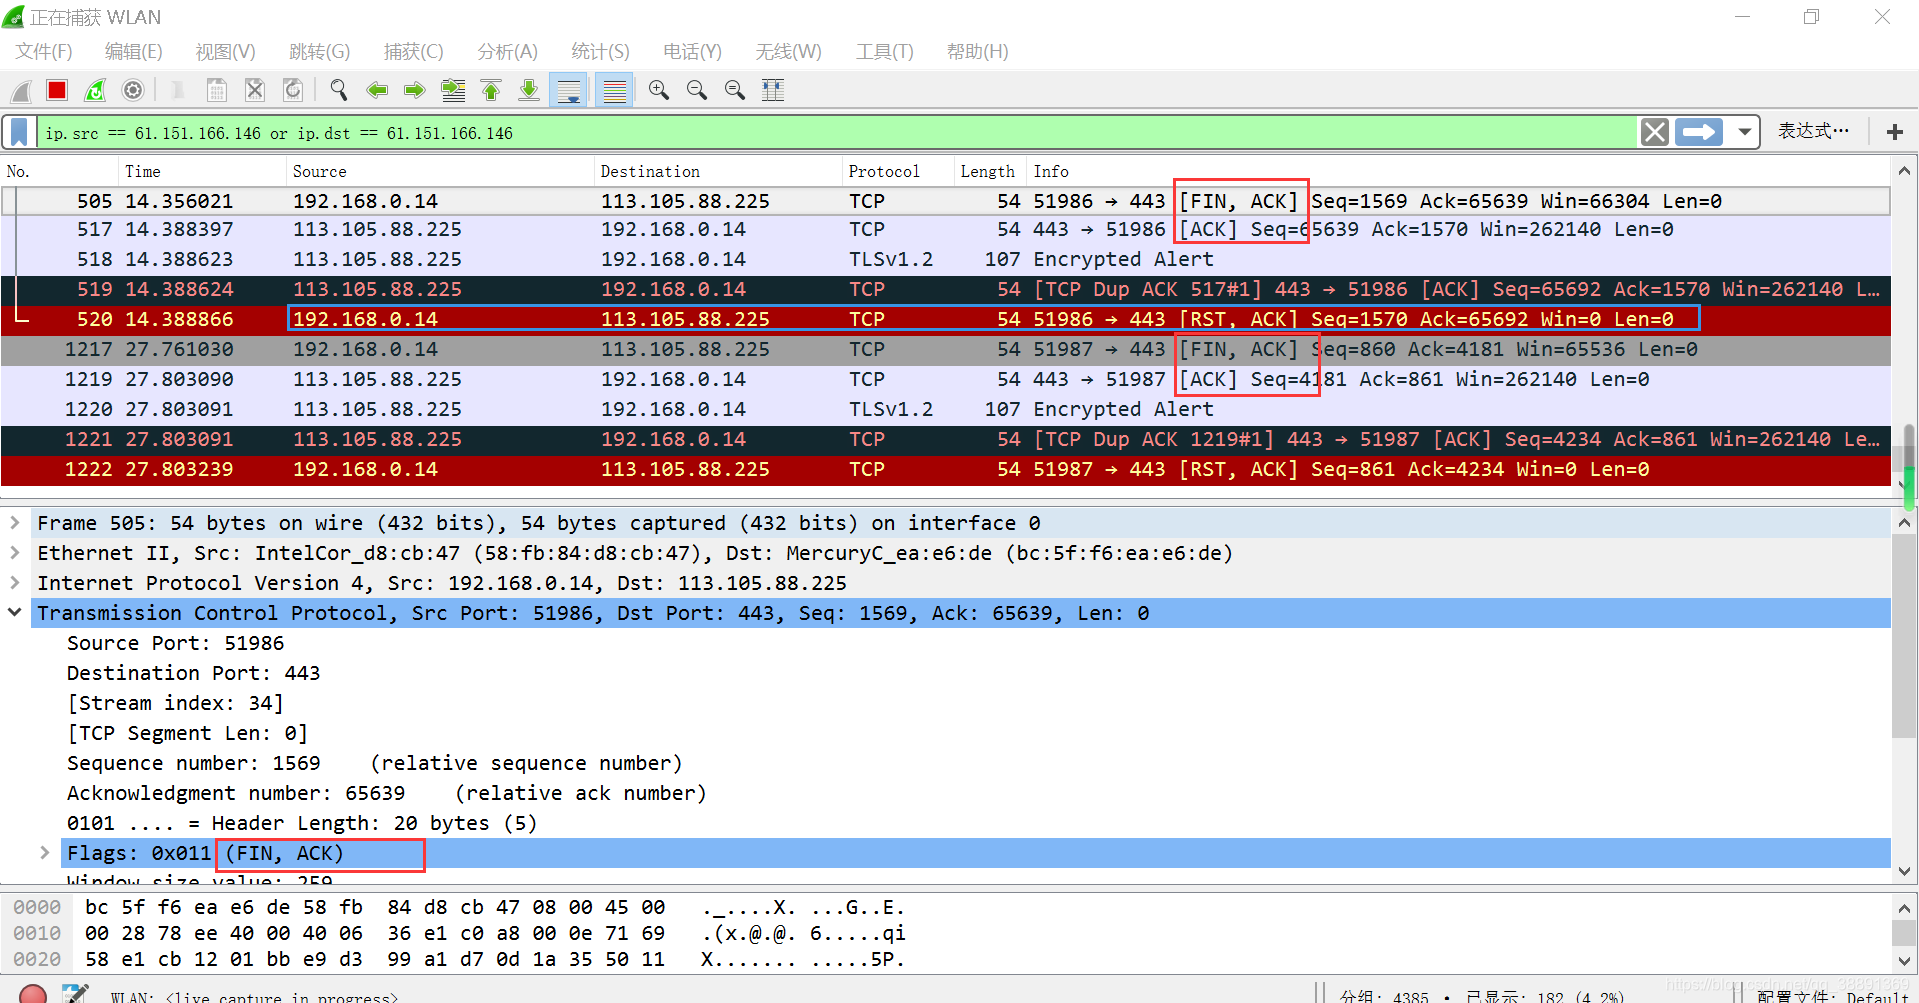Viewport: 1919px width, 1003px height.
Task: Expand Internet Protocol Version 4 row
Action: click(x=15, y=583)
